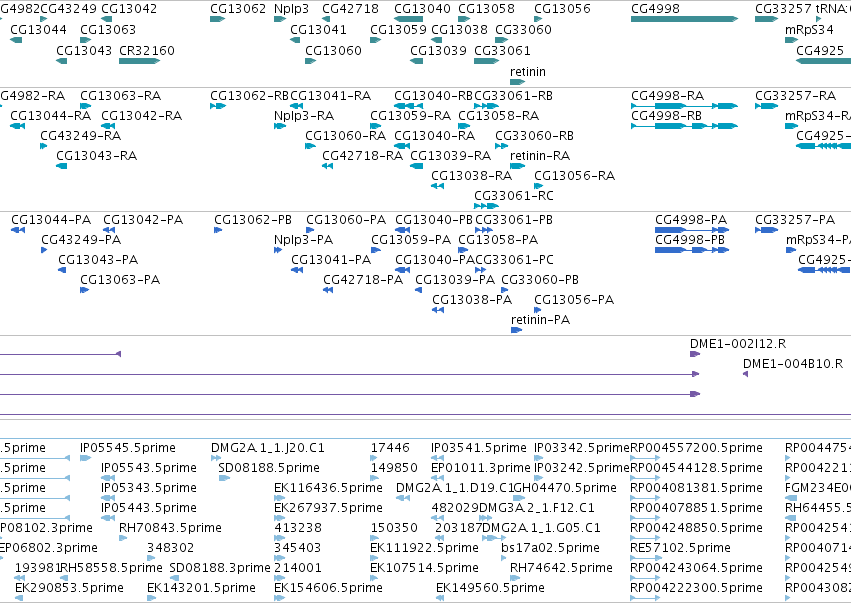Click protein CG33061-PC
This screenshot has height=603, width=851.
click(x=515, y=260)
